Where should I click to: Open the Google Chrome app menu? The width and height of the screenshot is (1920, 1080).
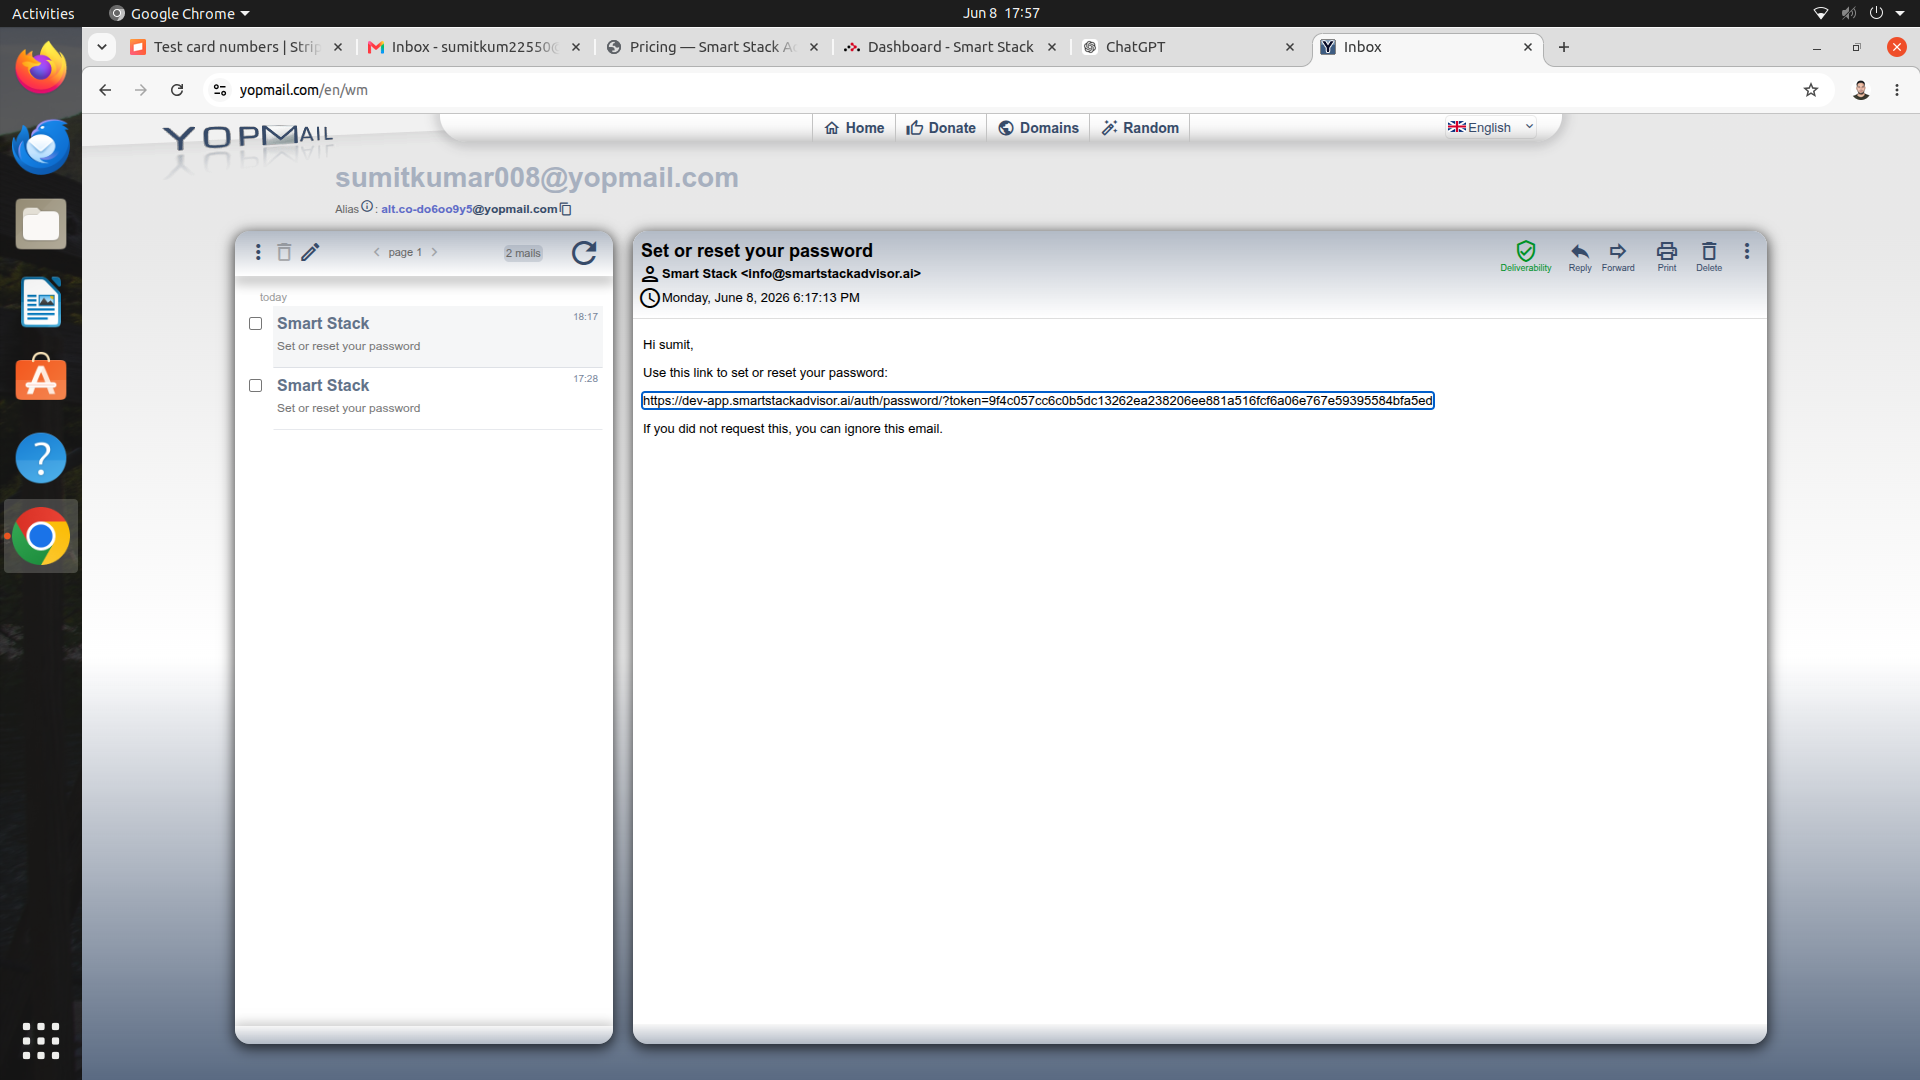point(180,14)
